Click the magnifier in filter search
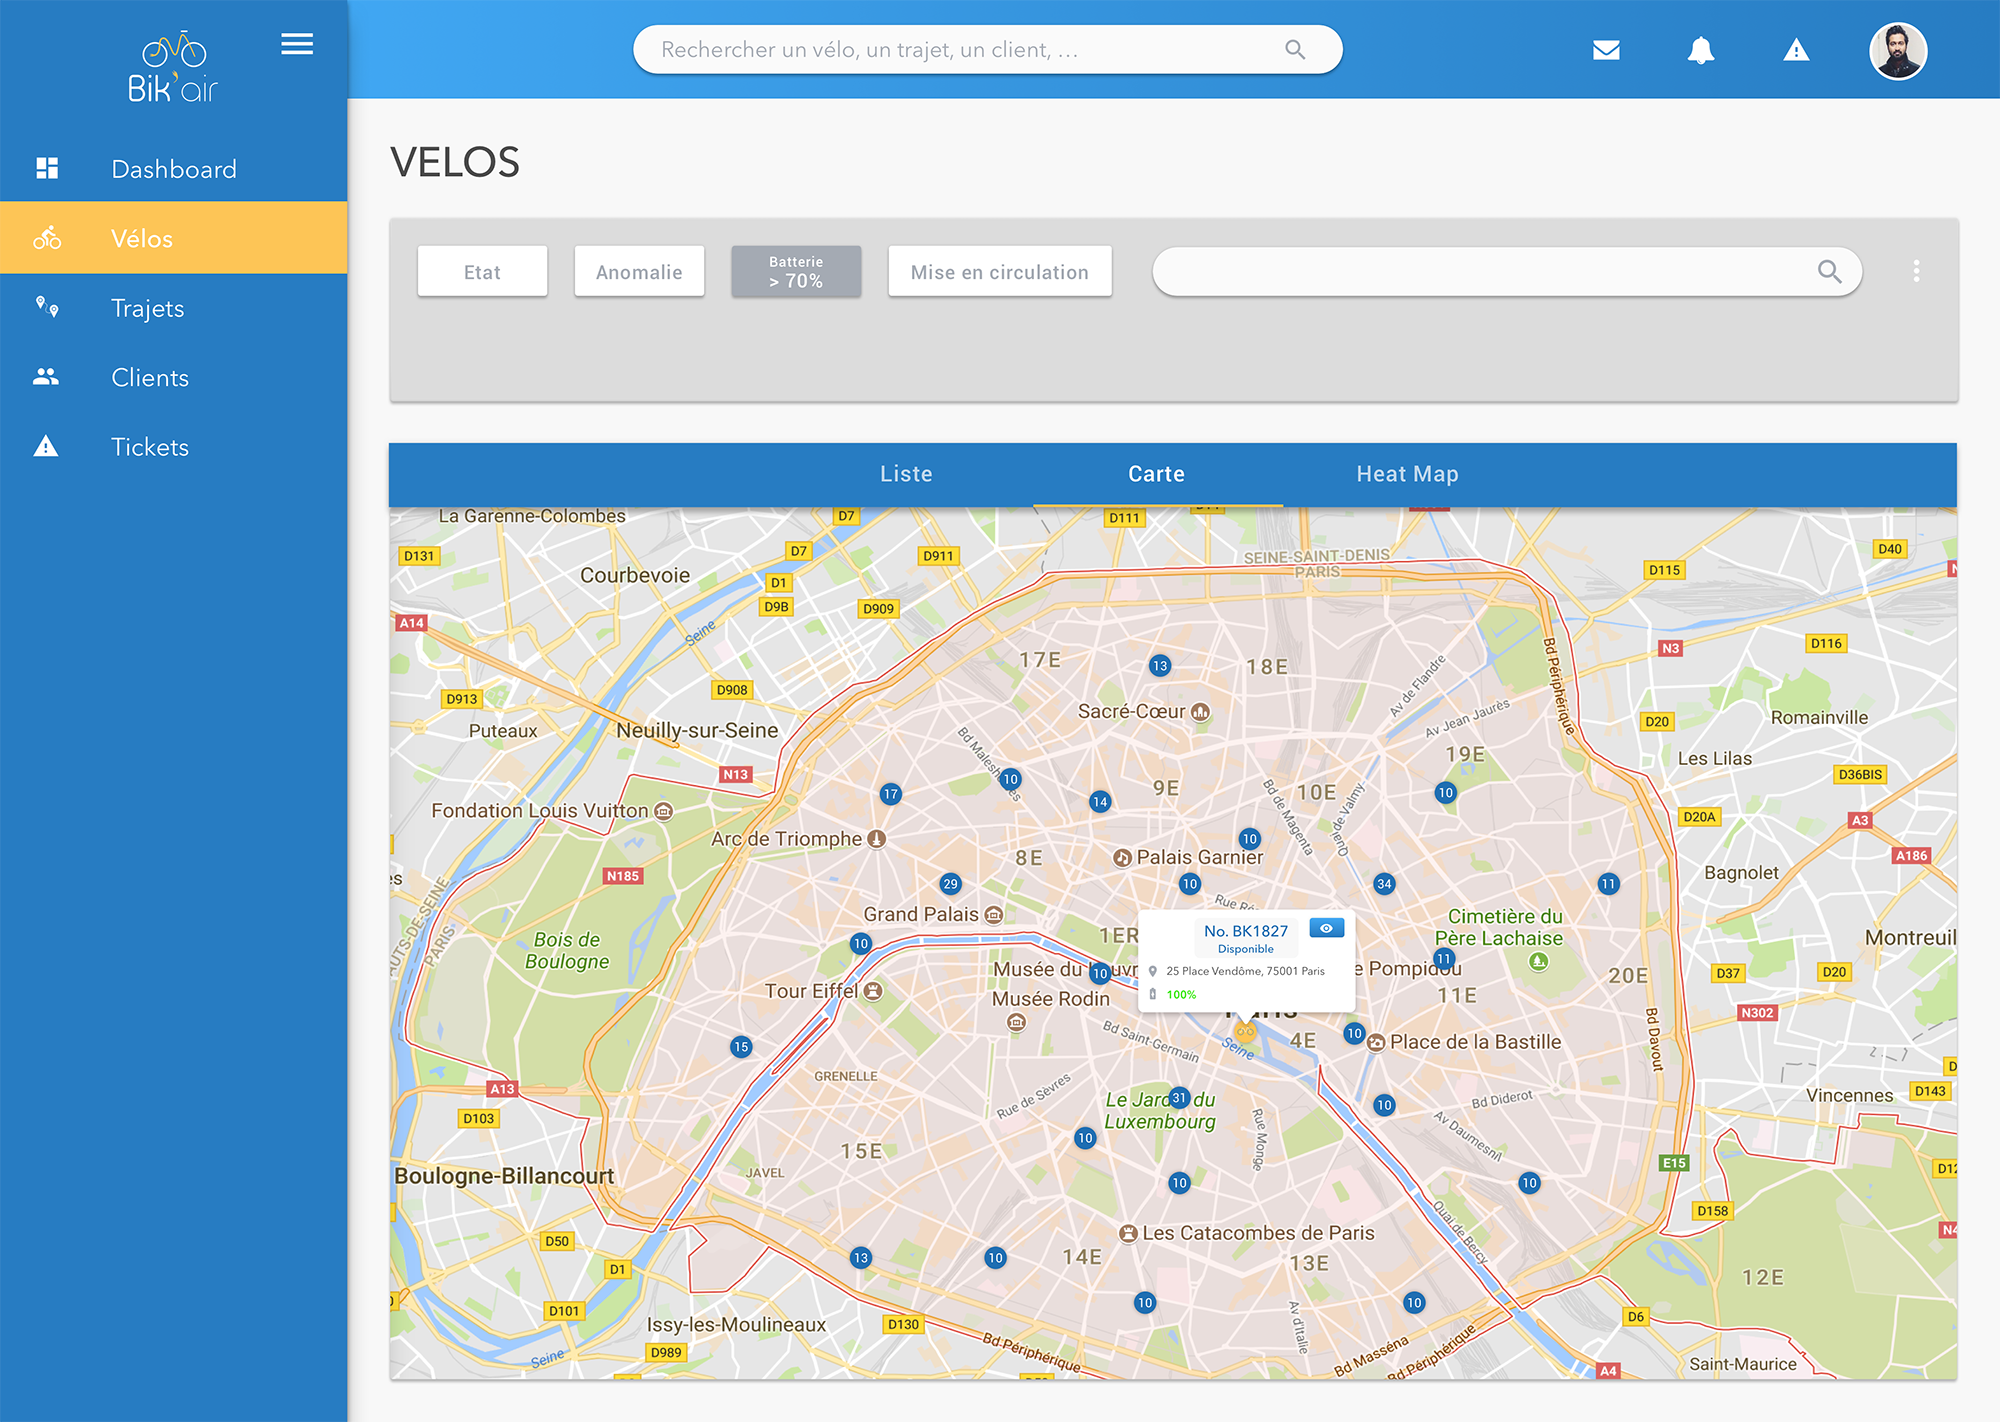 coord(1829,271)
